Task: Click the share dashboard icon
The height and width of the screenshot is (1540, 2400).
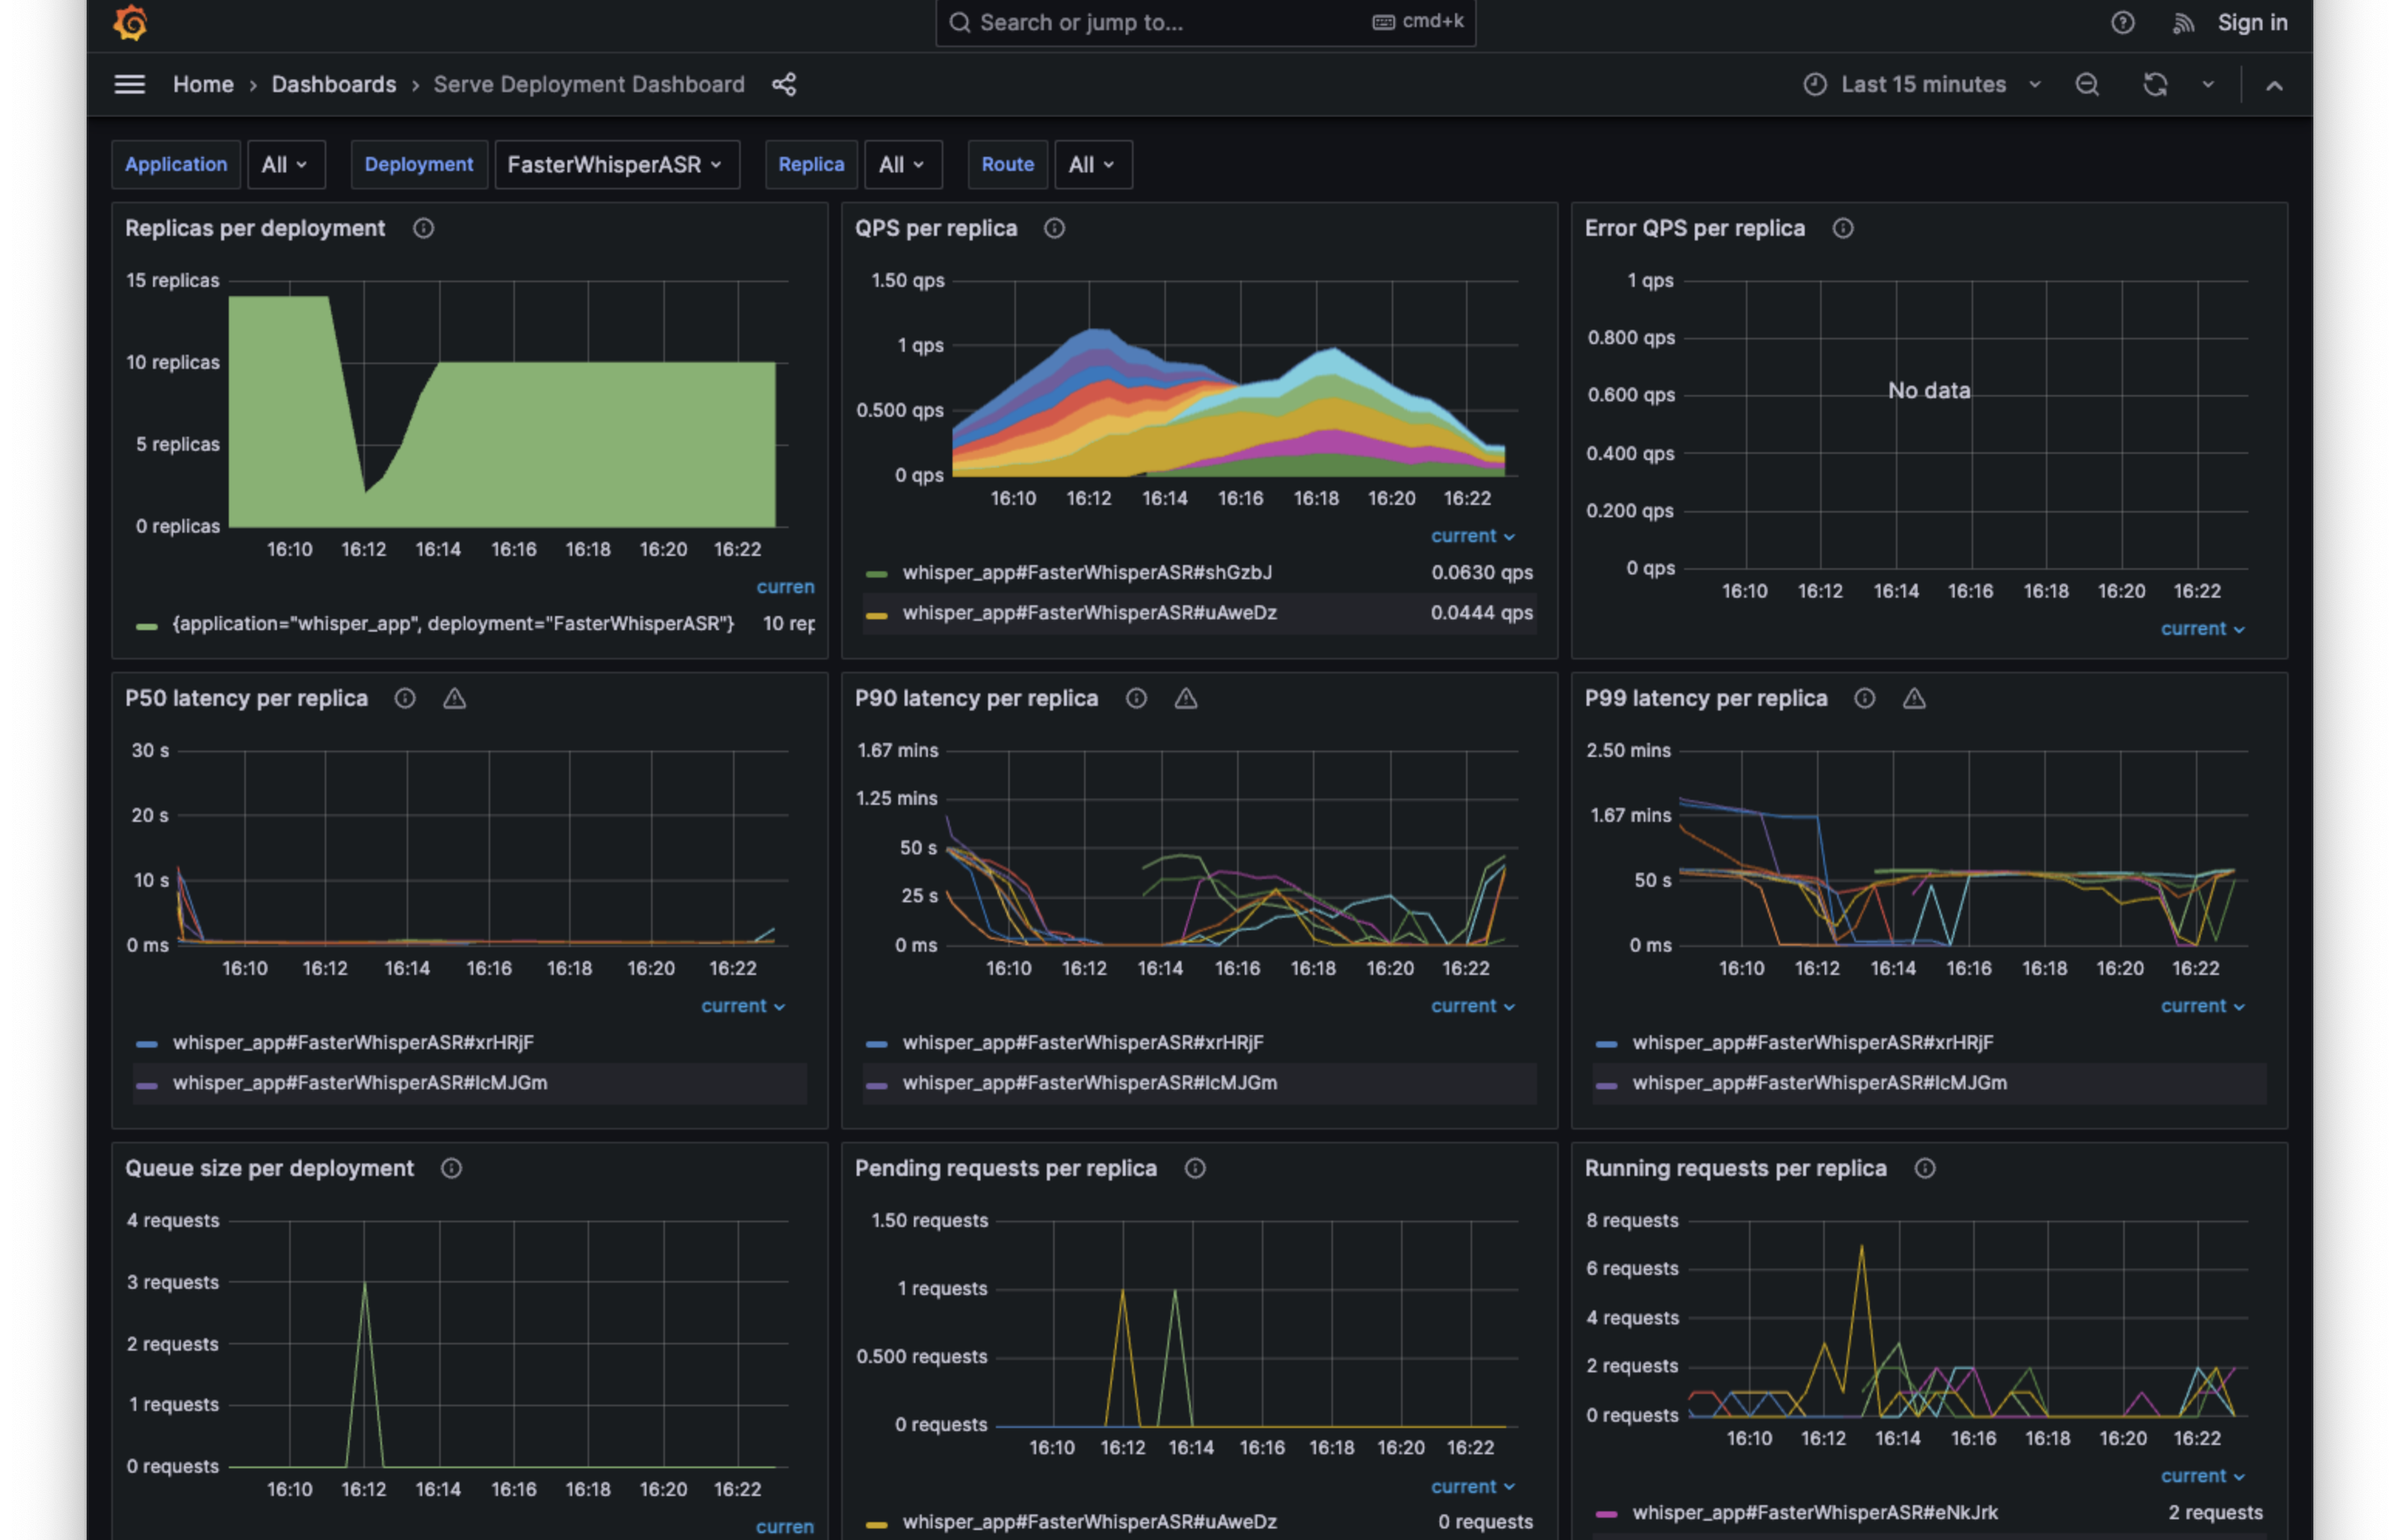Action: click(x=784, y=85)
